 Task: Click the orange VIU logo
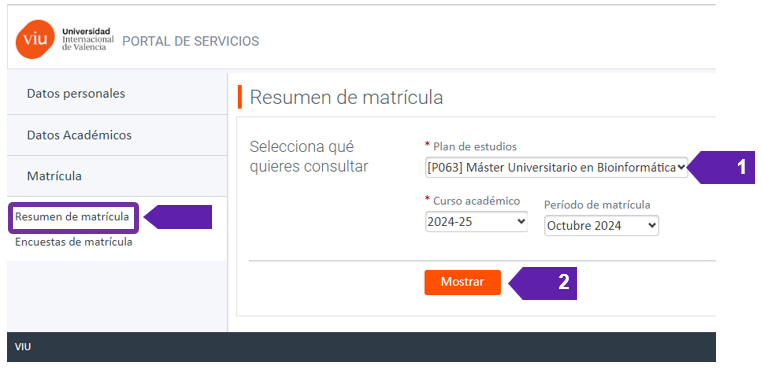pyautogui.click(x=35, y=39)
